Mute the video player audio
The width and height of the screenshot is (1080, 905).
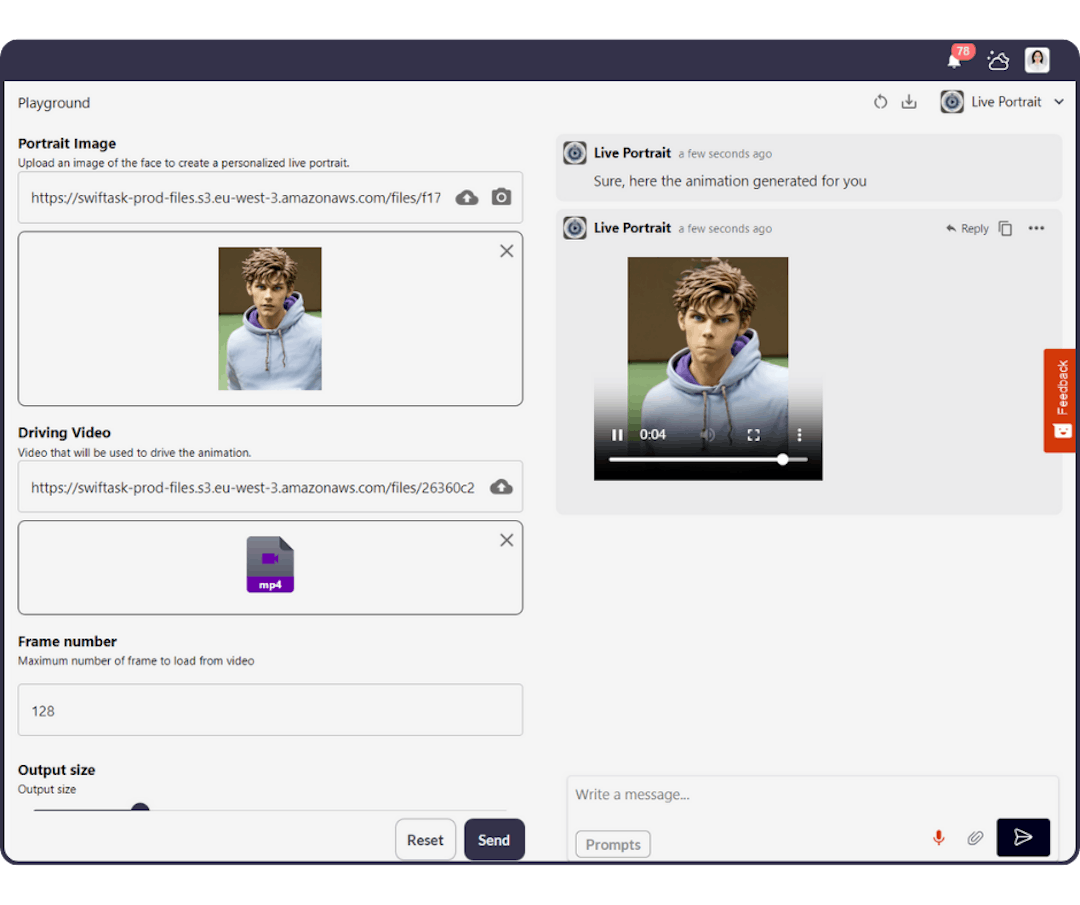[x=709, y=435]
